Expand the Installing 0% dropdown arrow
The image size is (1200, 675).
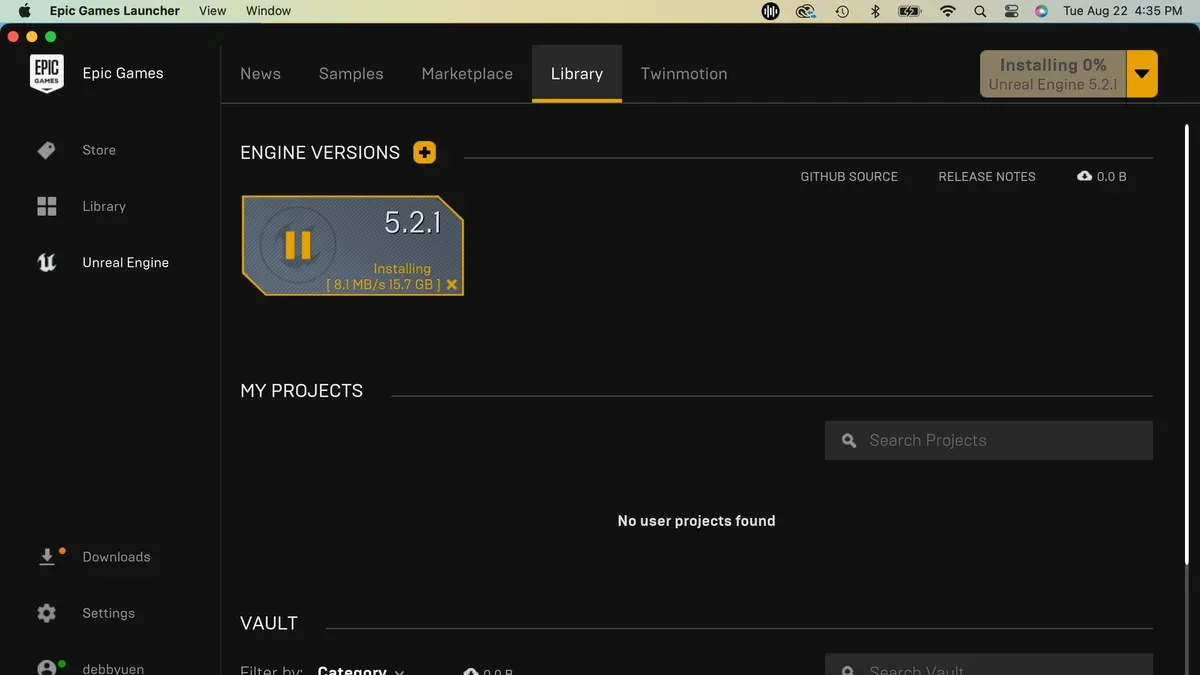click(x=1142, y=74)
